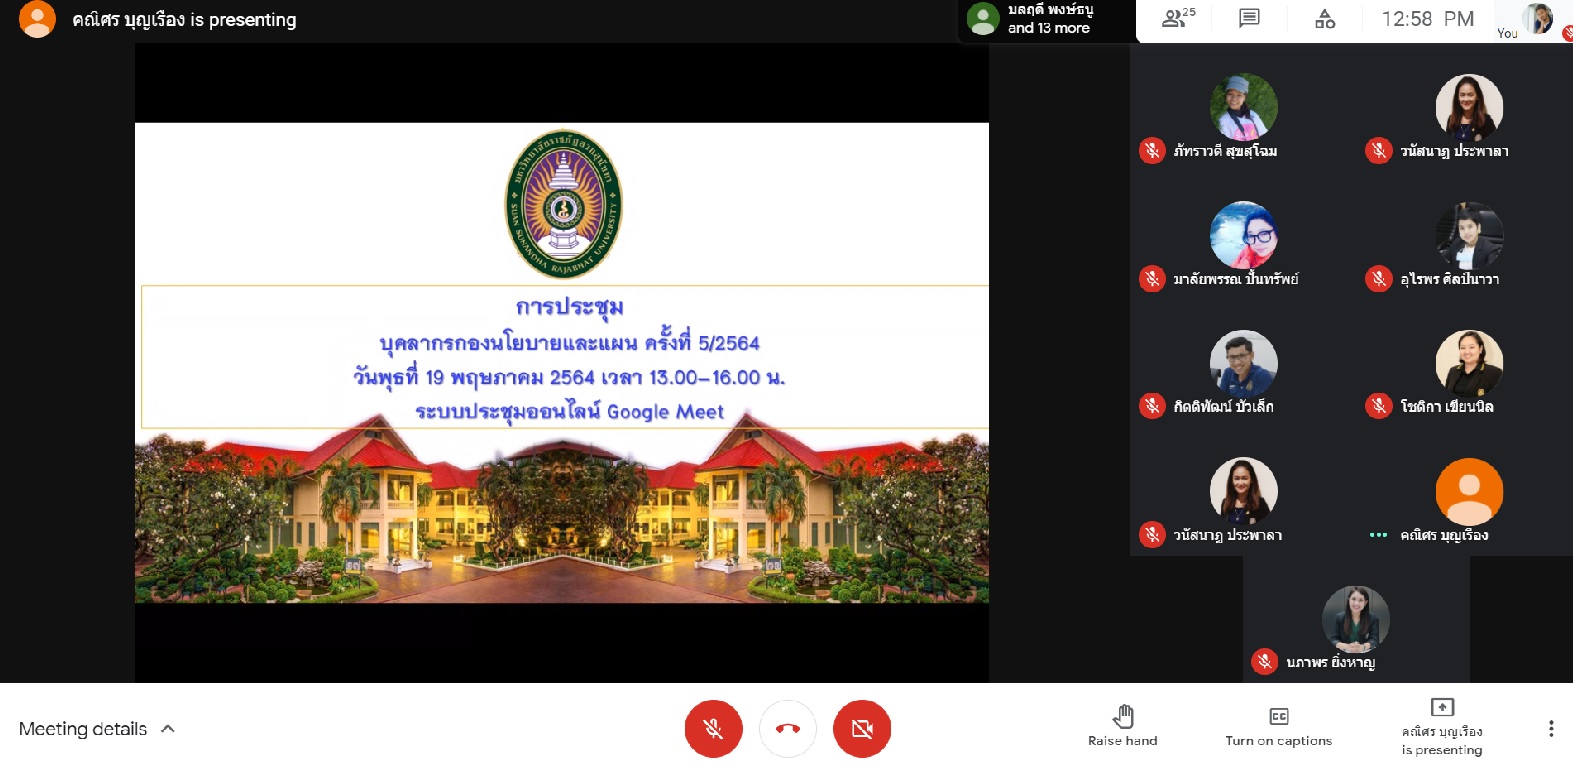Click the Raise hand icon
The image size is (1573, 772).
coord(1123,717)
